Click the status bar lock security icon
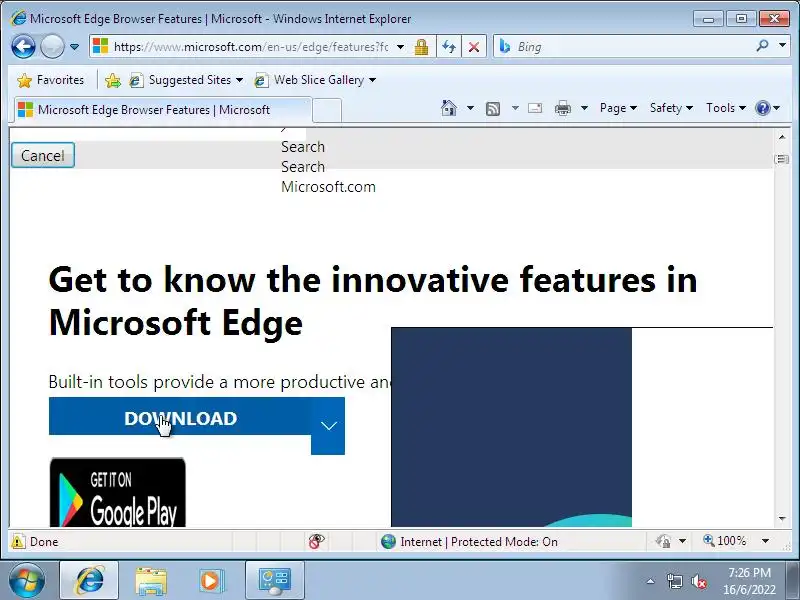Screen dimensions: 800x600 (663, 541)
